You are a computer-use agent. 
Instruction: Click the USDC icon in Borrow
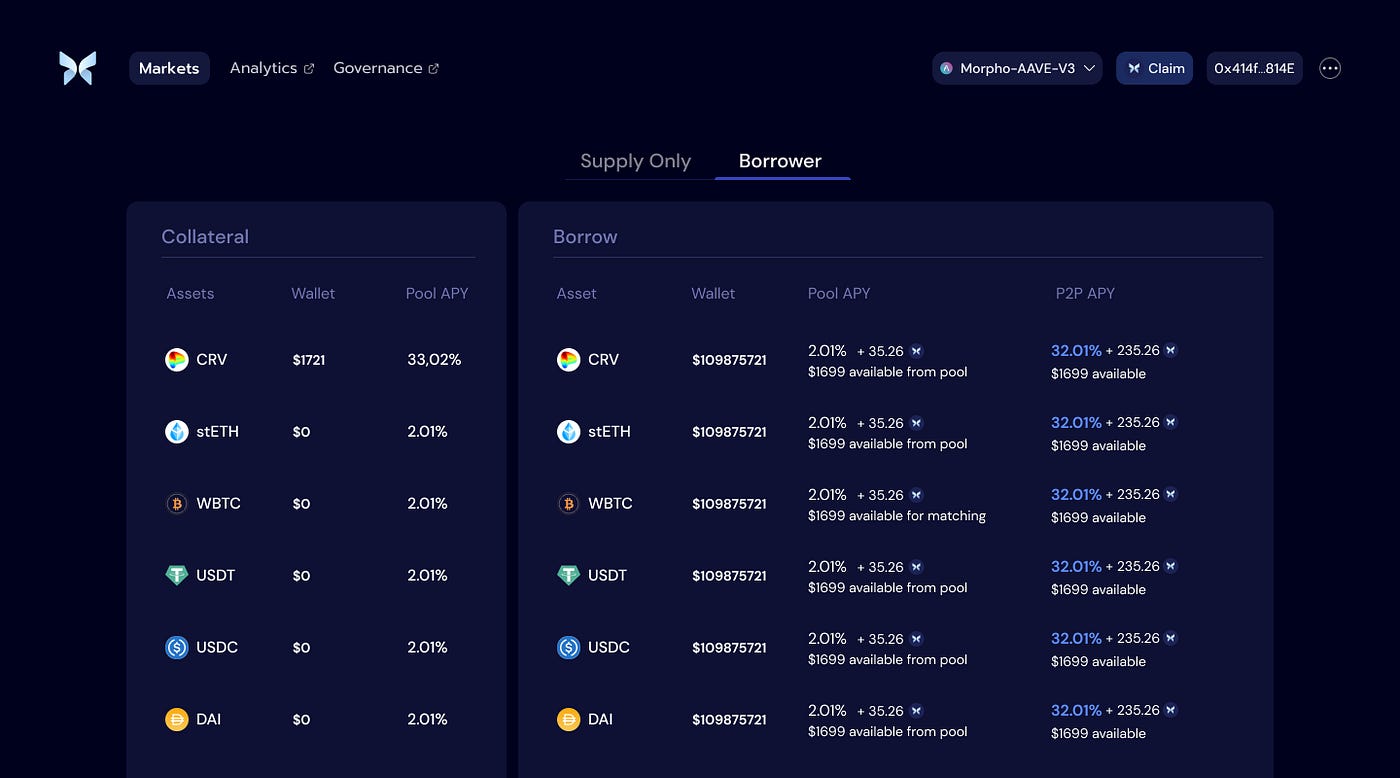point(569,647)
